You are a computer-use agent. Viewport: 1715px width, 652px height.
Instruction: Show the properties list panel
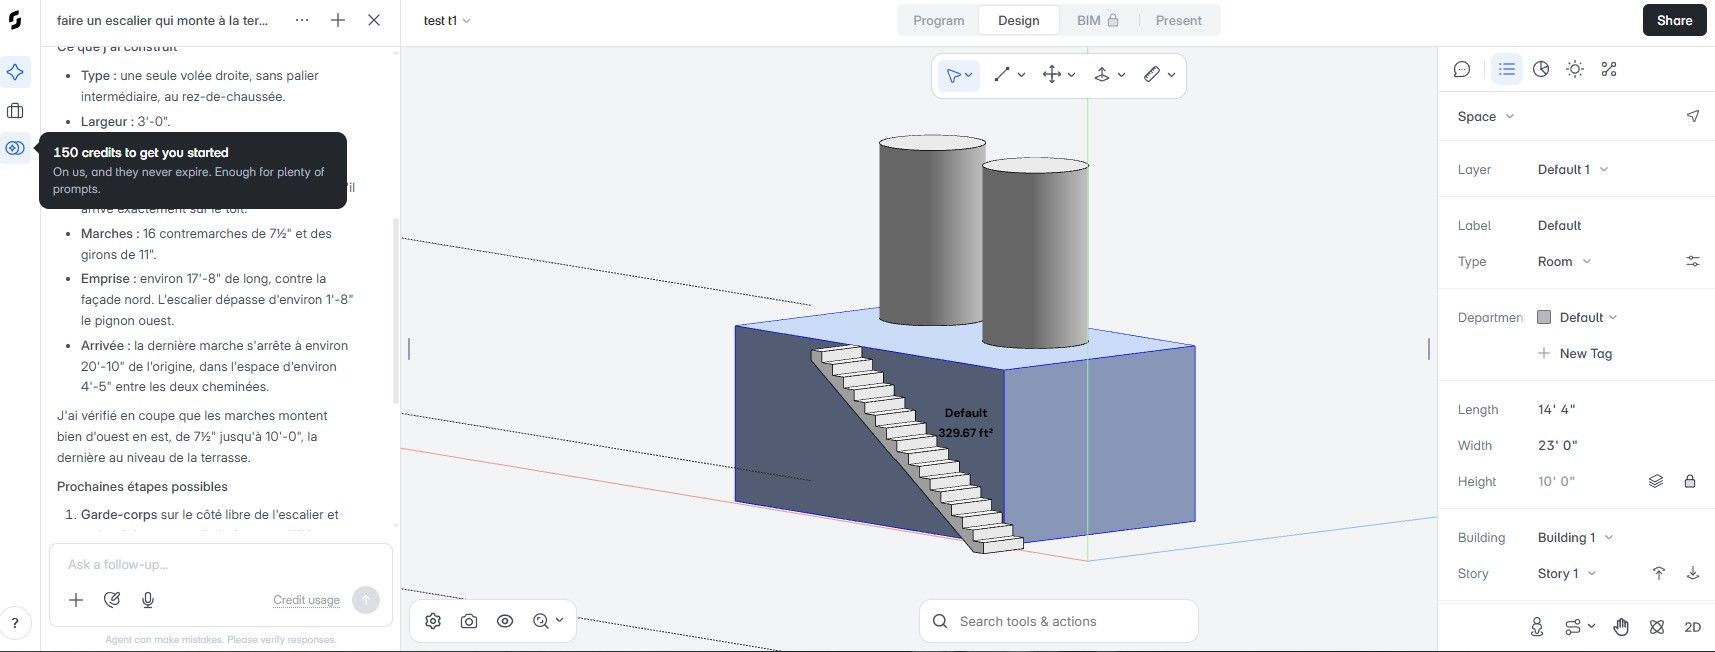pyautogui.click(x=1507, y=69)
